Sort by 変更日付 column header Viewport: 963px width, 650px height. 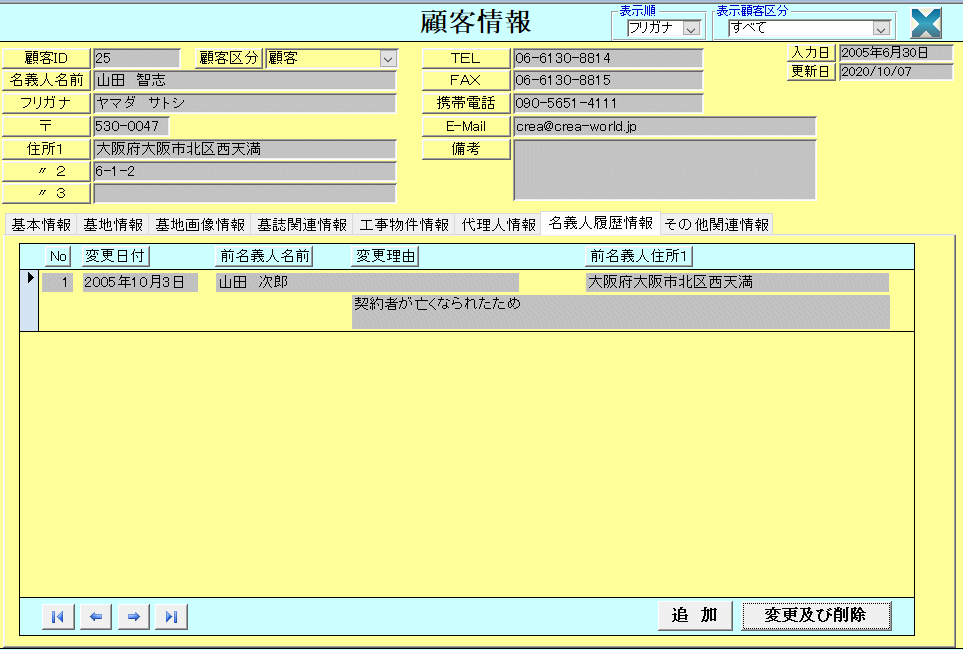pyautogui.click(x=115, y=256)
